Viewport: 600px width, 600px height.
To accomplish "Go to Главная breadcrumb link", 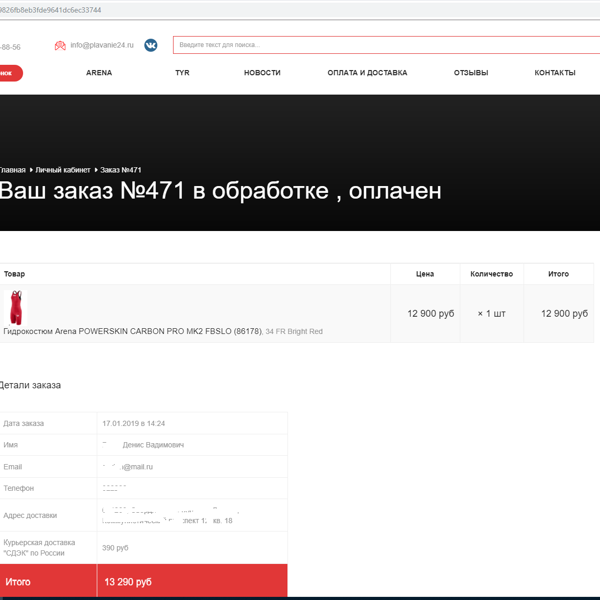I will point(13,170).
